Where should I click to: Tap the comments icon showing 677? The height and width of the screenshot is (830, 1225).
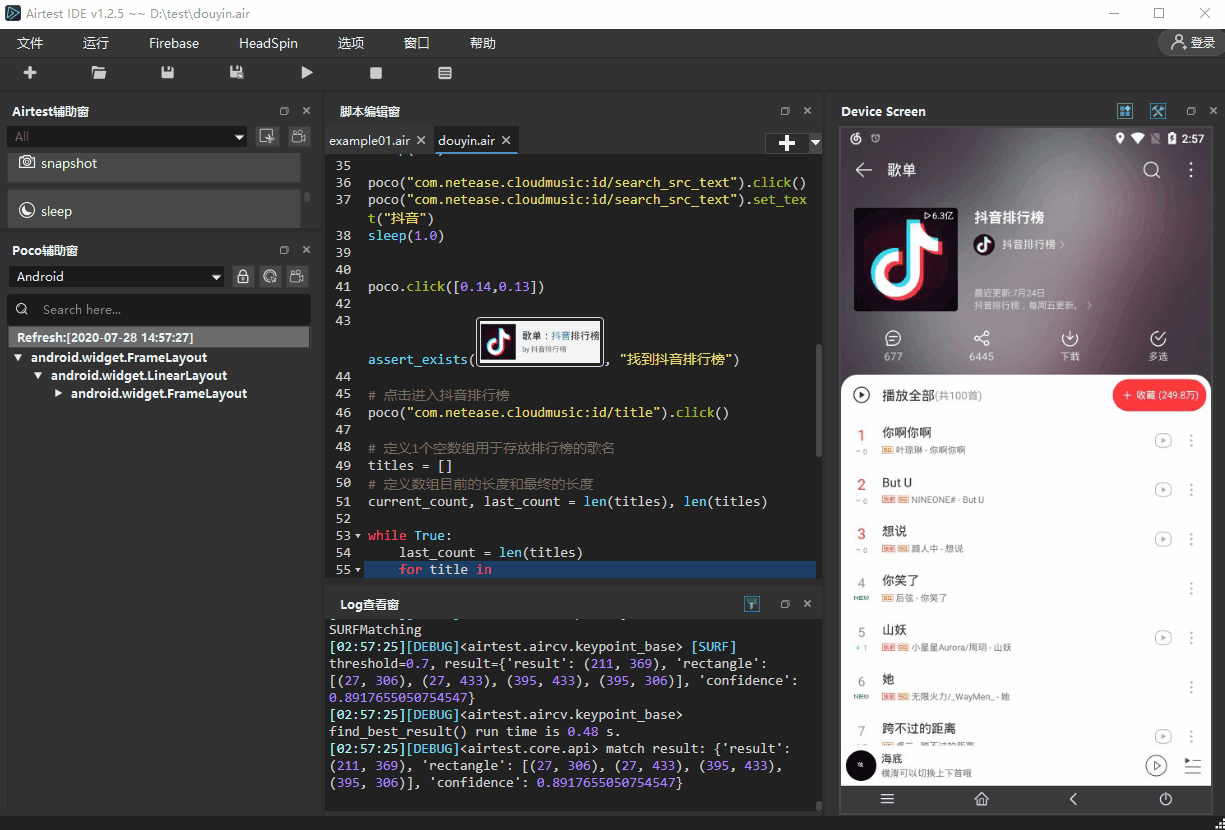893,346
